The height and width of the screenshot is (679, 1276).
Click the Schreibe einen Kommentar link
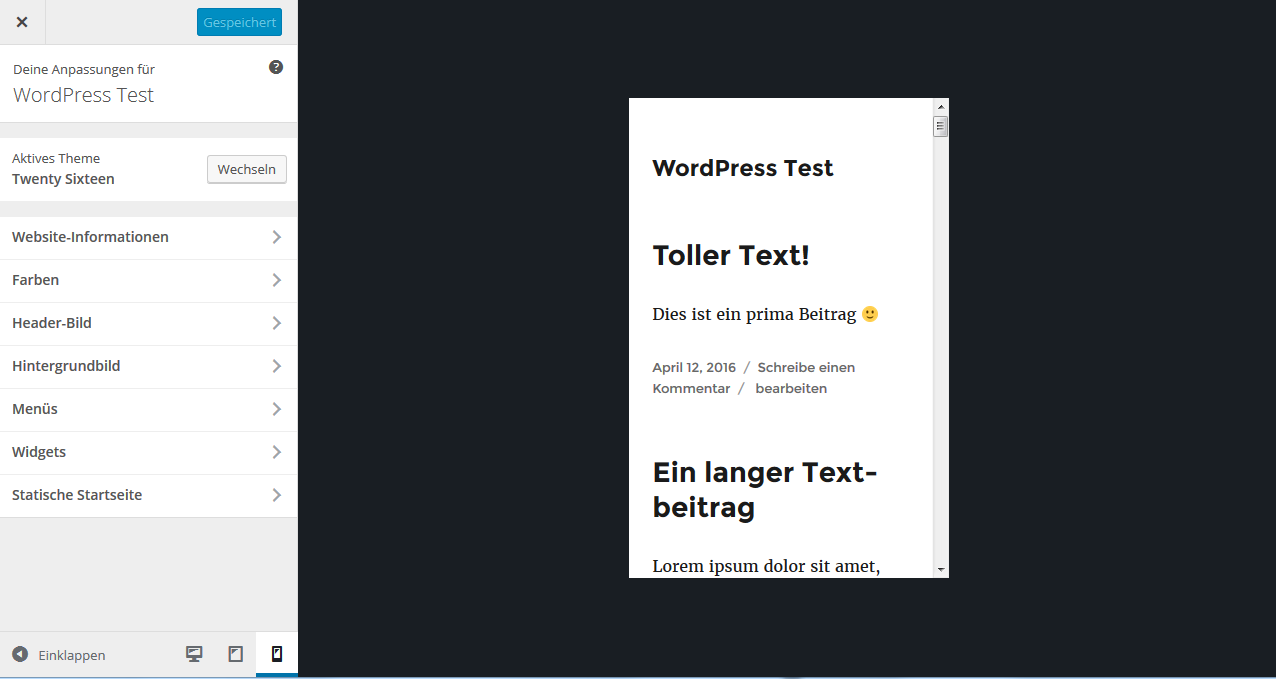click(x=753, y=378)
